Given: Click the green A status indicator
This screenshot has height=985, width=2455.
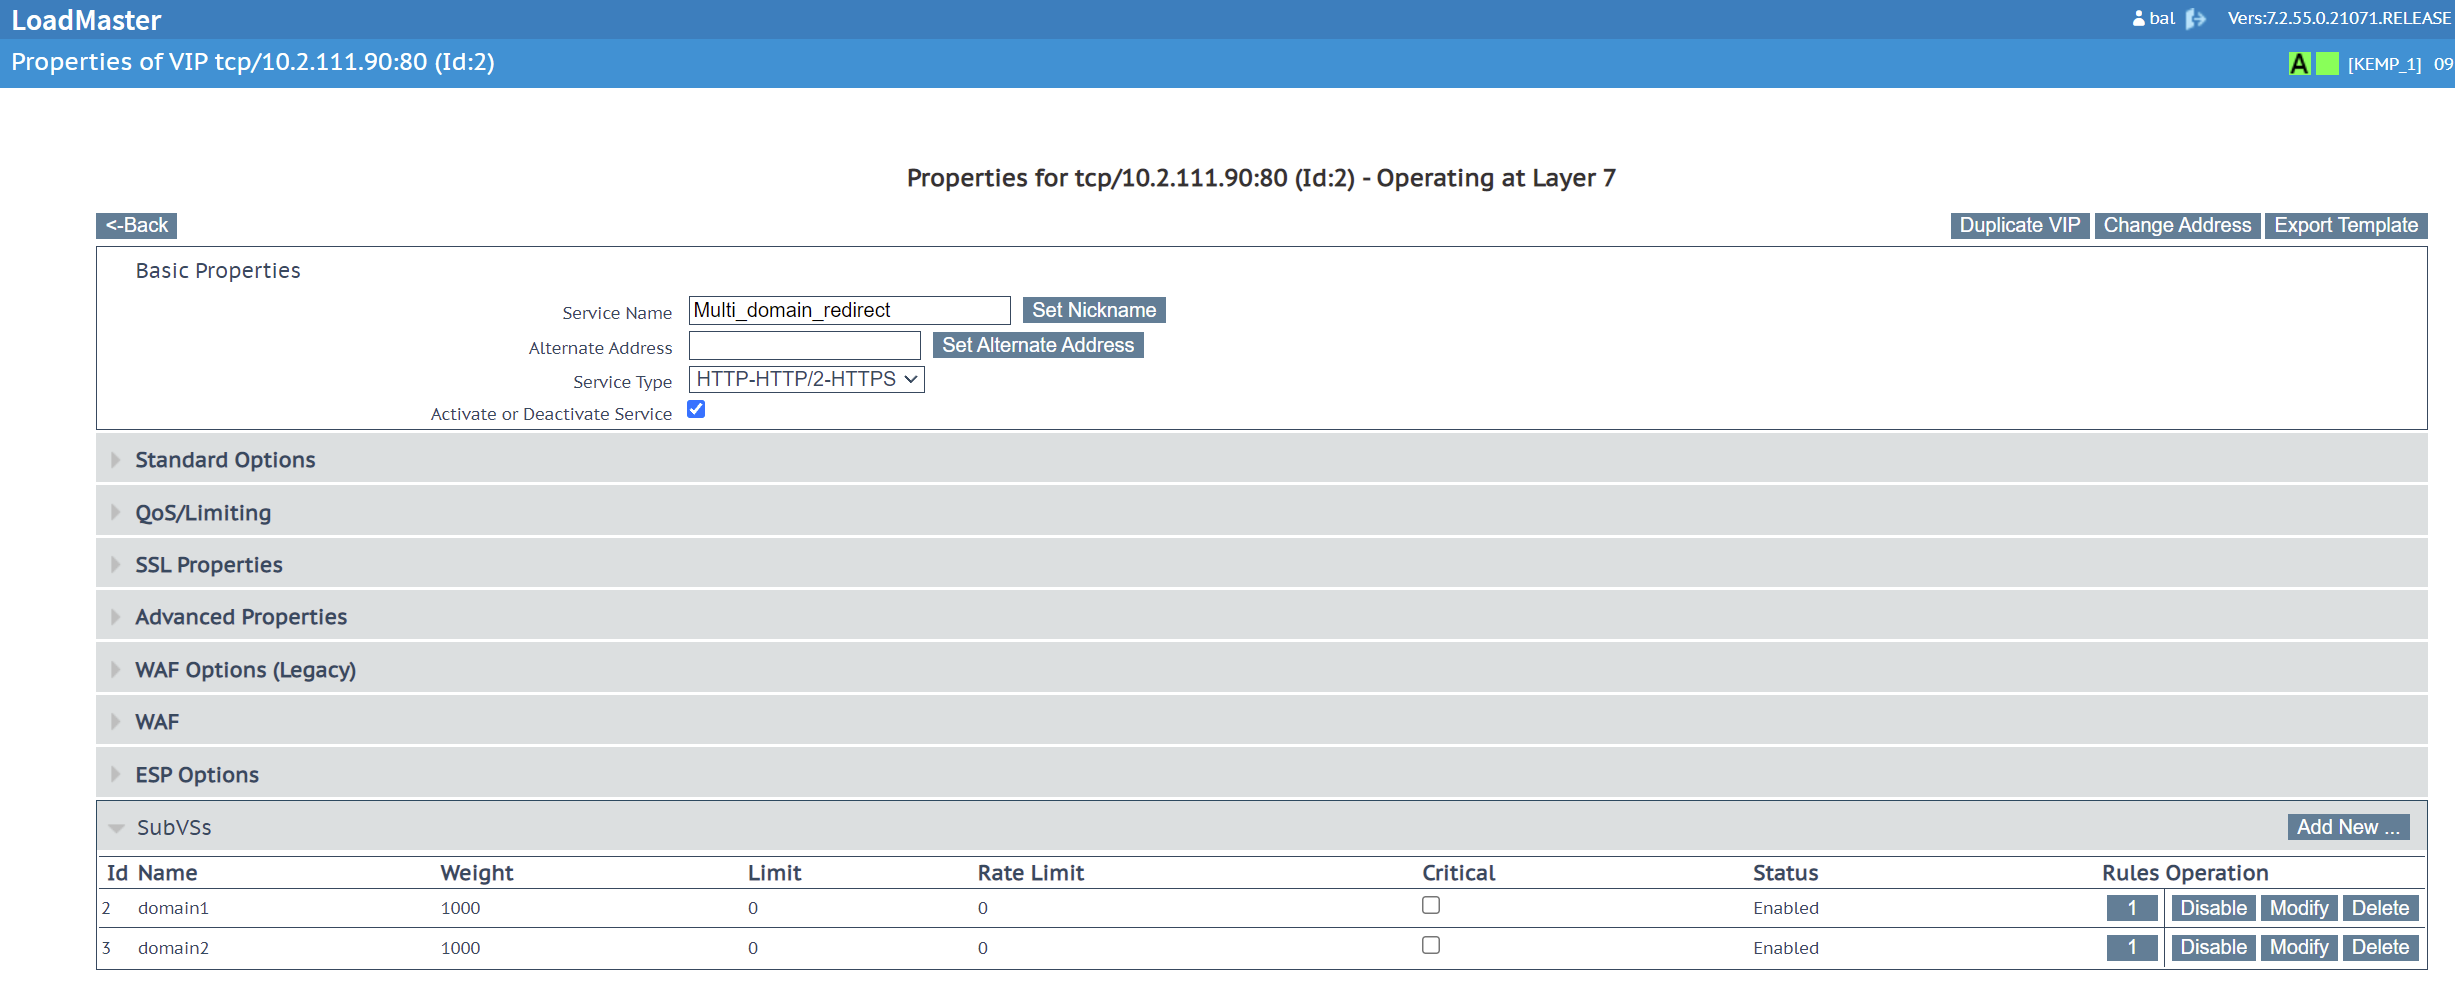Looking at the screenshot, I should [2300, 64].
